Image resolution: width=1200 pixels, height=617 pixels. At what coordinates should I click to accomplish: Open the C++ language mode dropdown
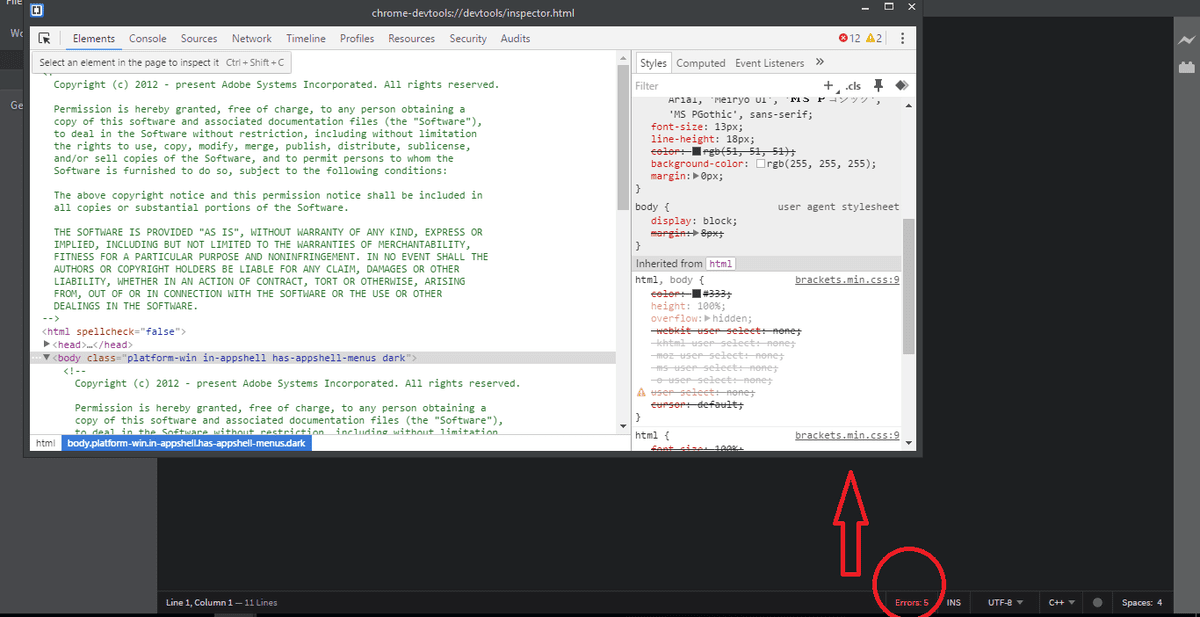click(x=1061, y=603)
